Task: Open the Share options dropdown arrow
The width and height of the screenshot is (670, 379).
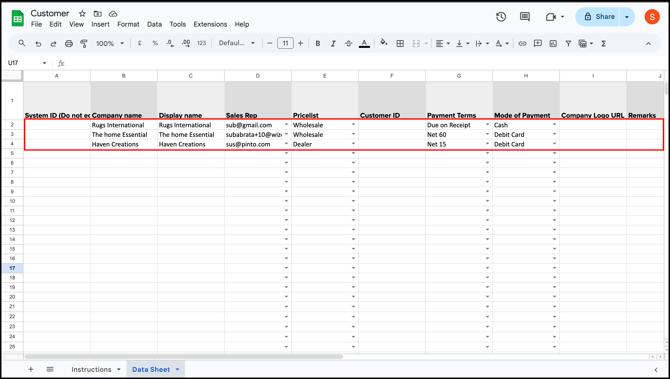Action: tap(627, 17)
